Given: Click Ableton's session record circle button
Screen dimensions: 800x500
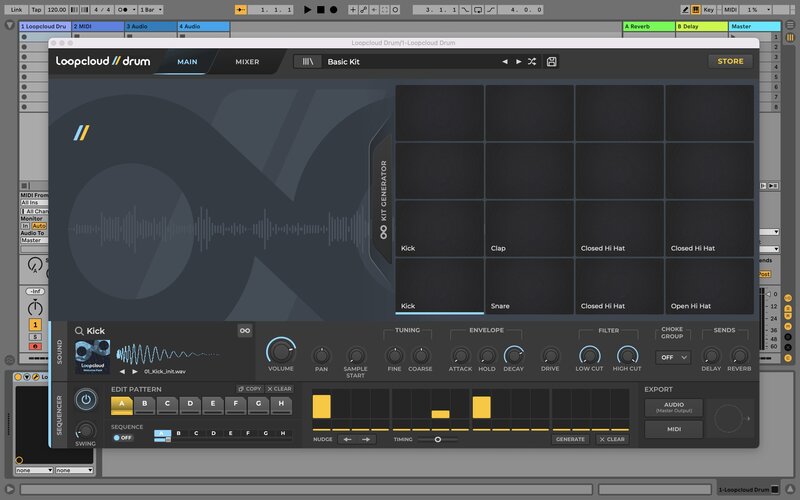Looking at the screenshot, I should [x=395, y=9].
